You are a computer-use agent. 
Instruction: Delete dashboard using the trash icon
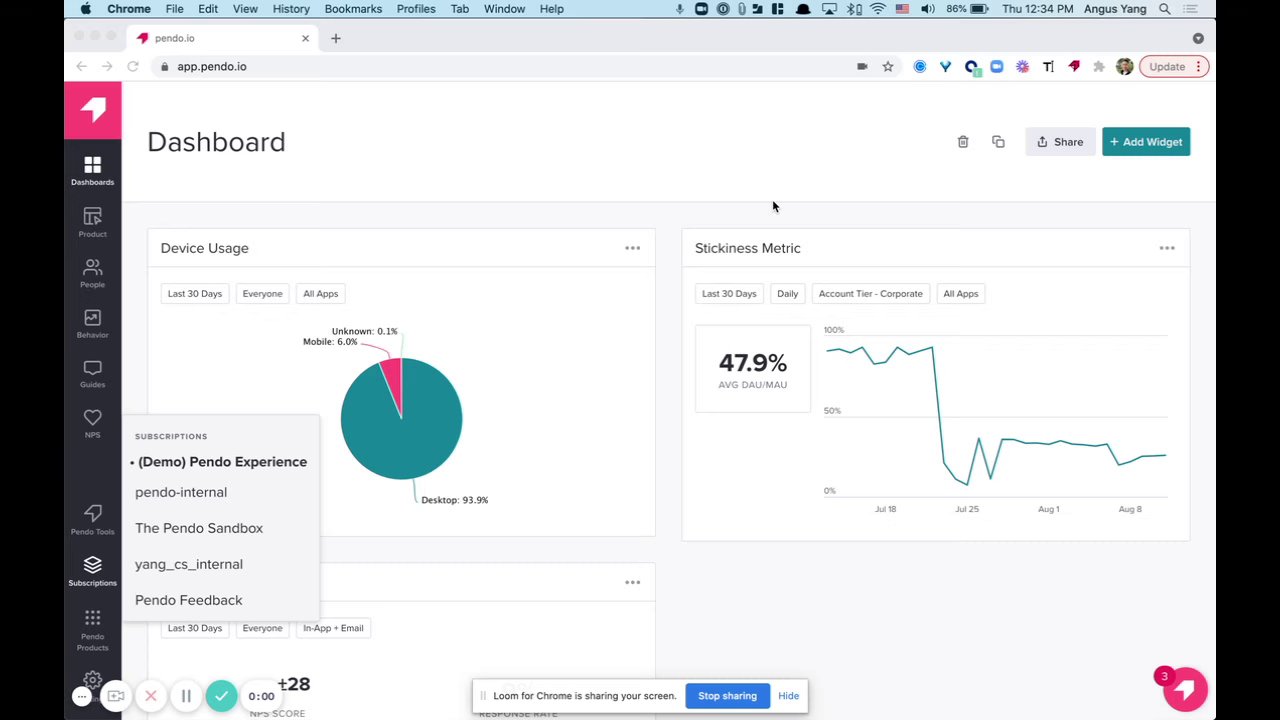963,142
